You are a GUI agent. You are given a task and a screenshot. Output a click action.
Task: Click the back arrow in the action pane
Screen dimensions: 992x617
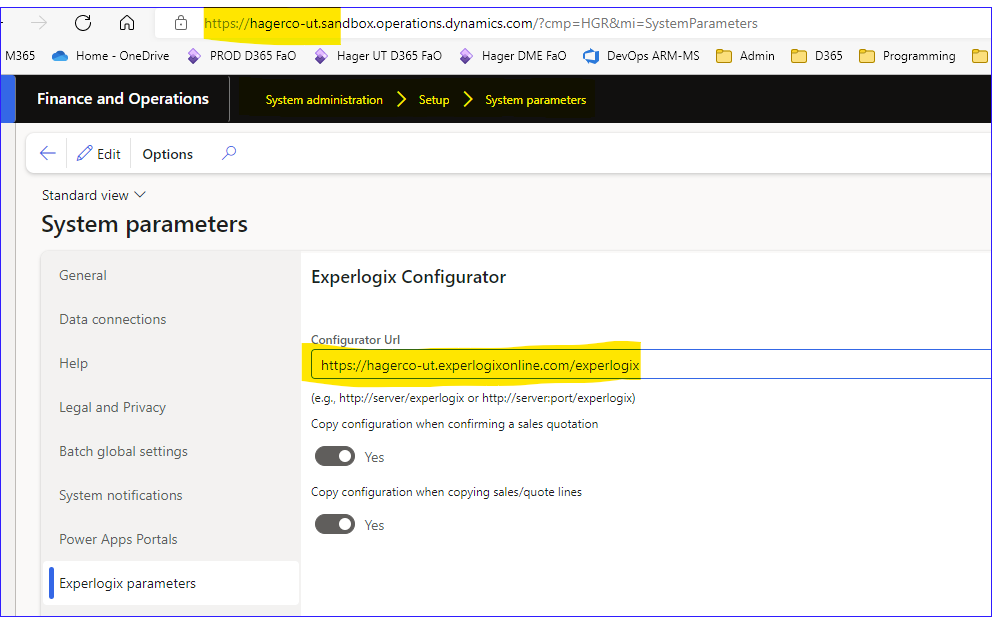coord(47,153)
